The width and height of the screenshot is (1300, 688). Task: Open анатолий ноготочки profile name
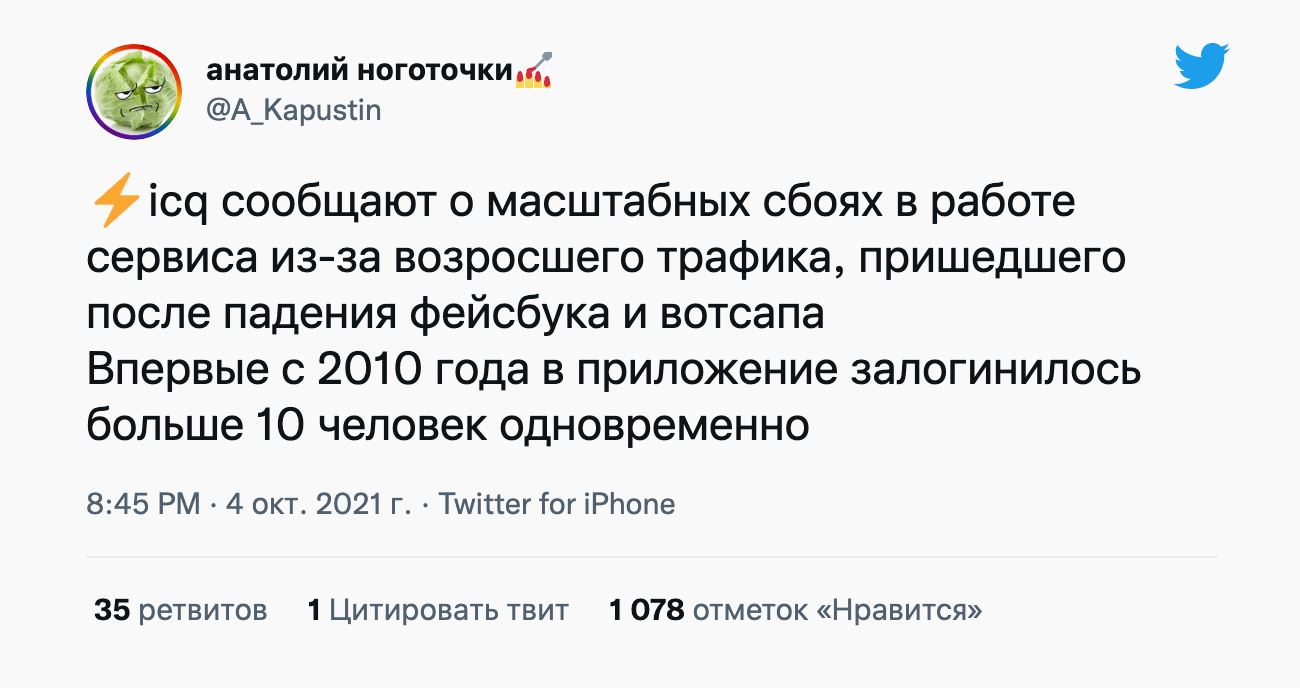click(x=359, y=72)
